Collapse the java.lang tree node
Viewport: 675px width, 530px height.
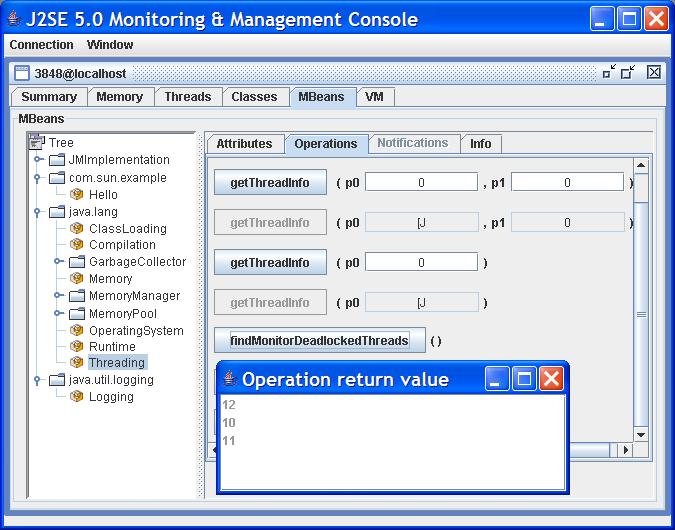[38, 211]
